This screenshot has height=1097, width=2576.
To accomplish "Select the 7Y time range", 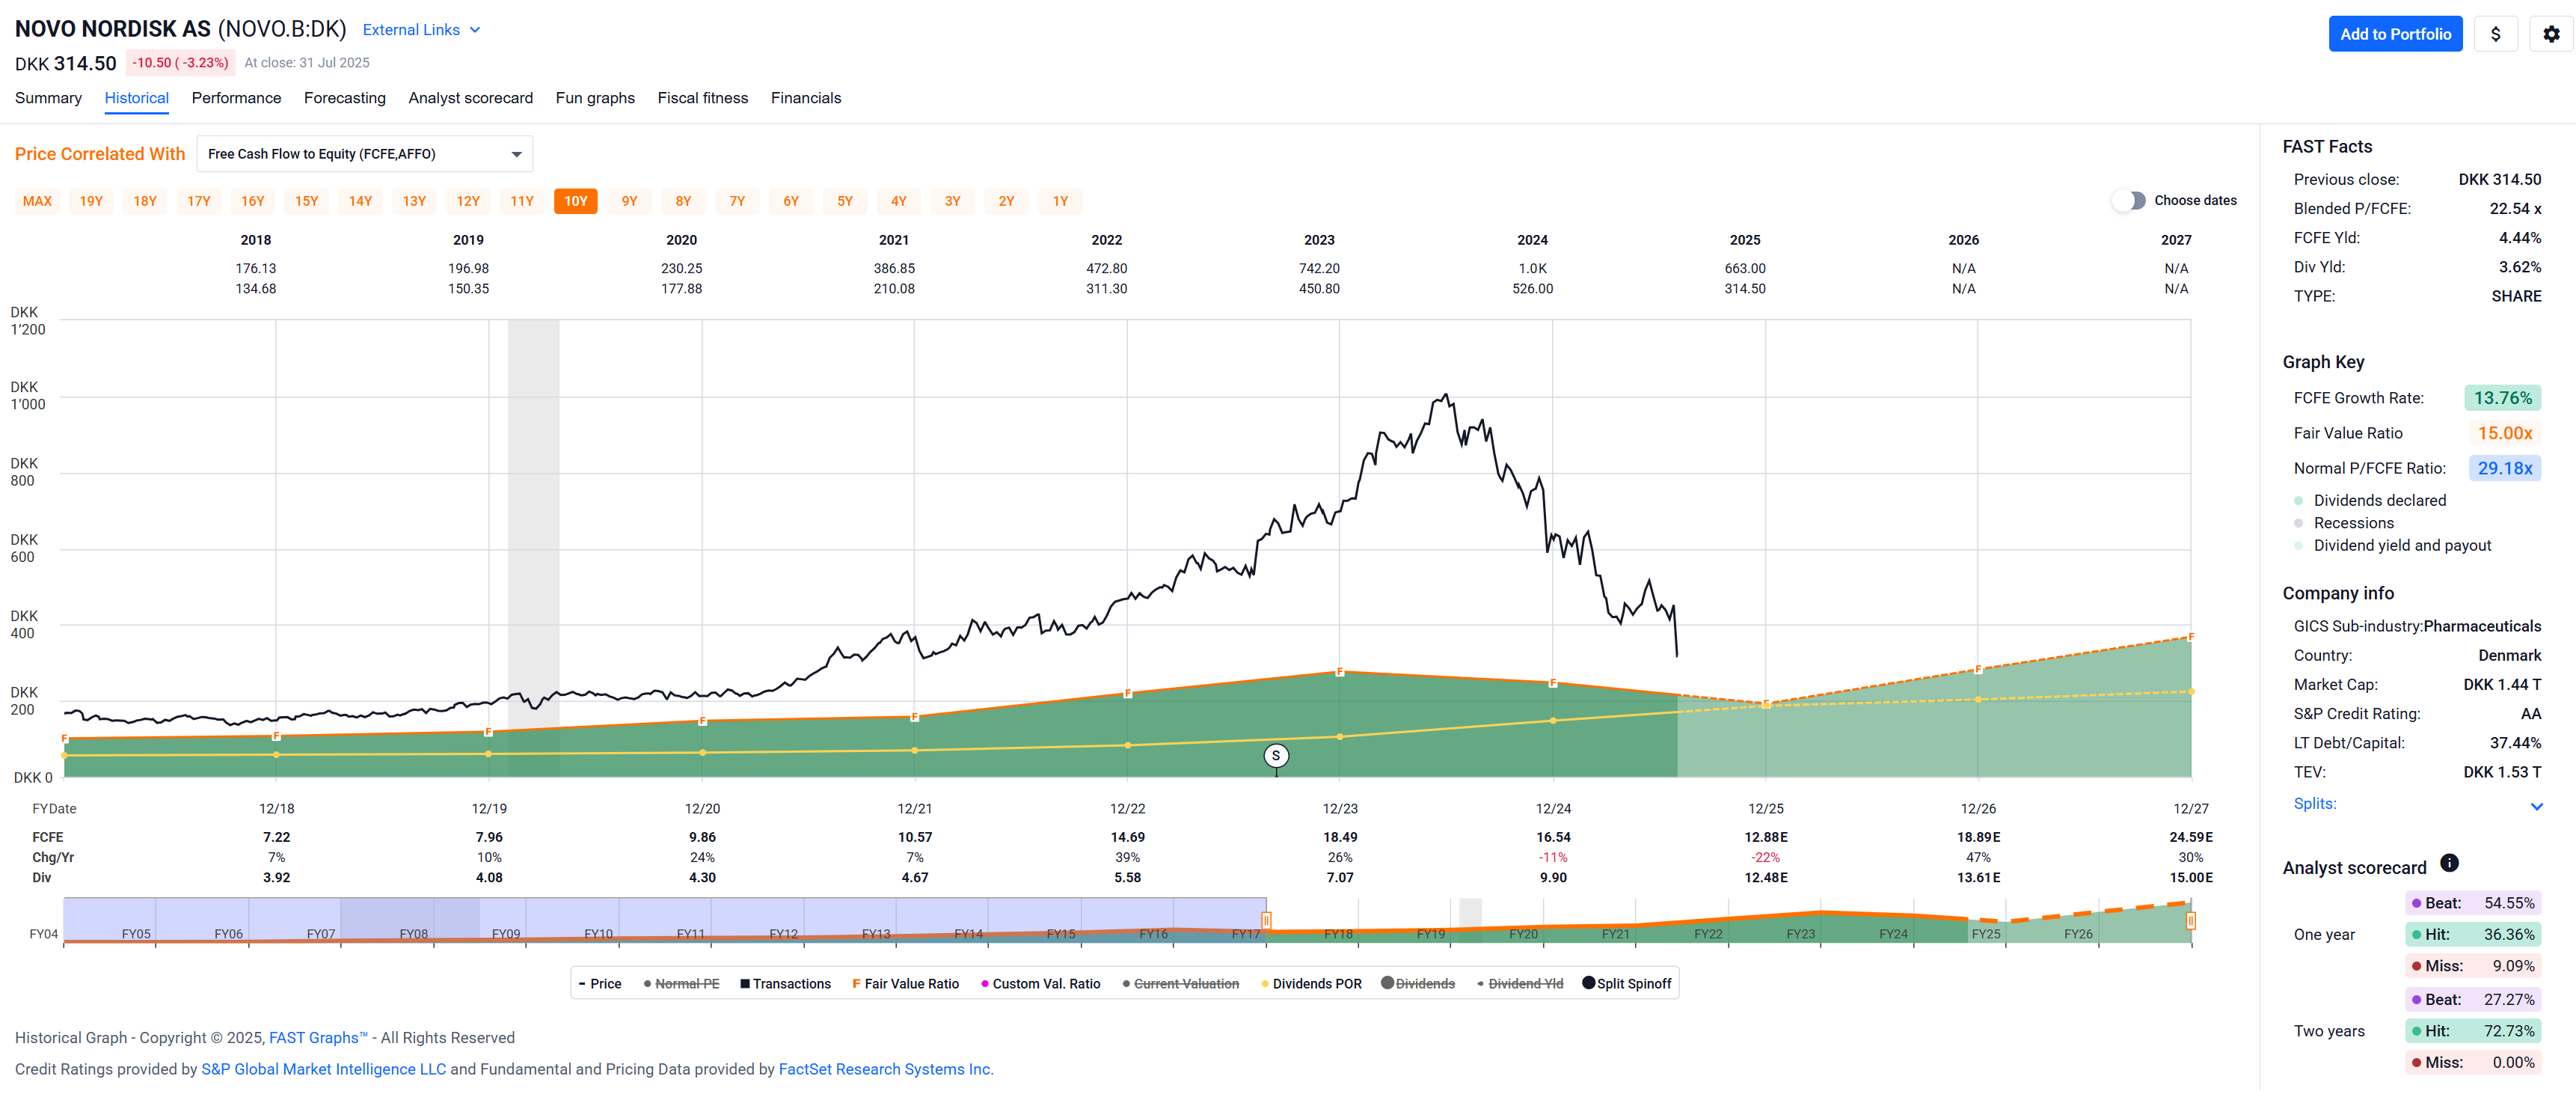I will pos(737,201).
